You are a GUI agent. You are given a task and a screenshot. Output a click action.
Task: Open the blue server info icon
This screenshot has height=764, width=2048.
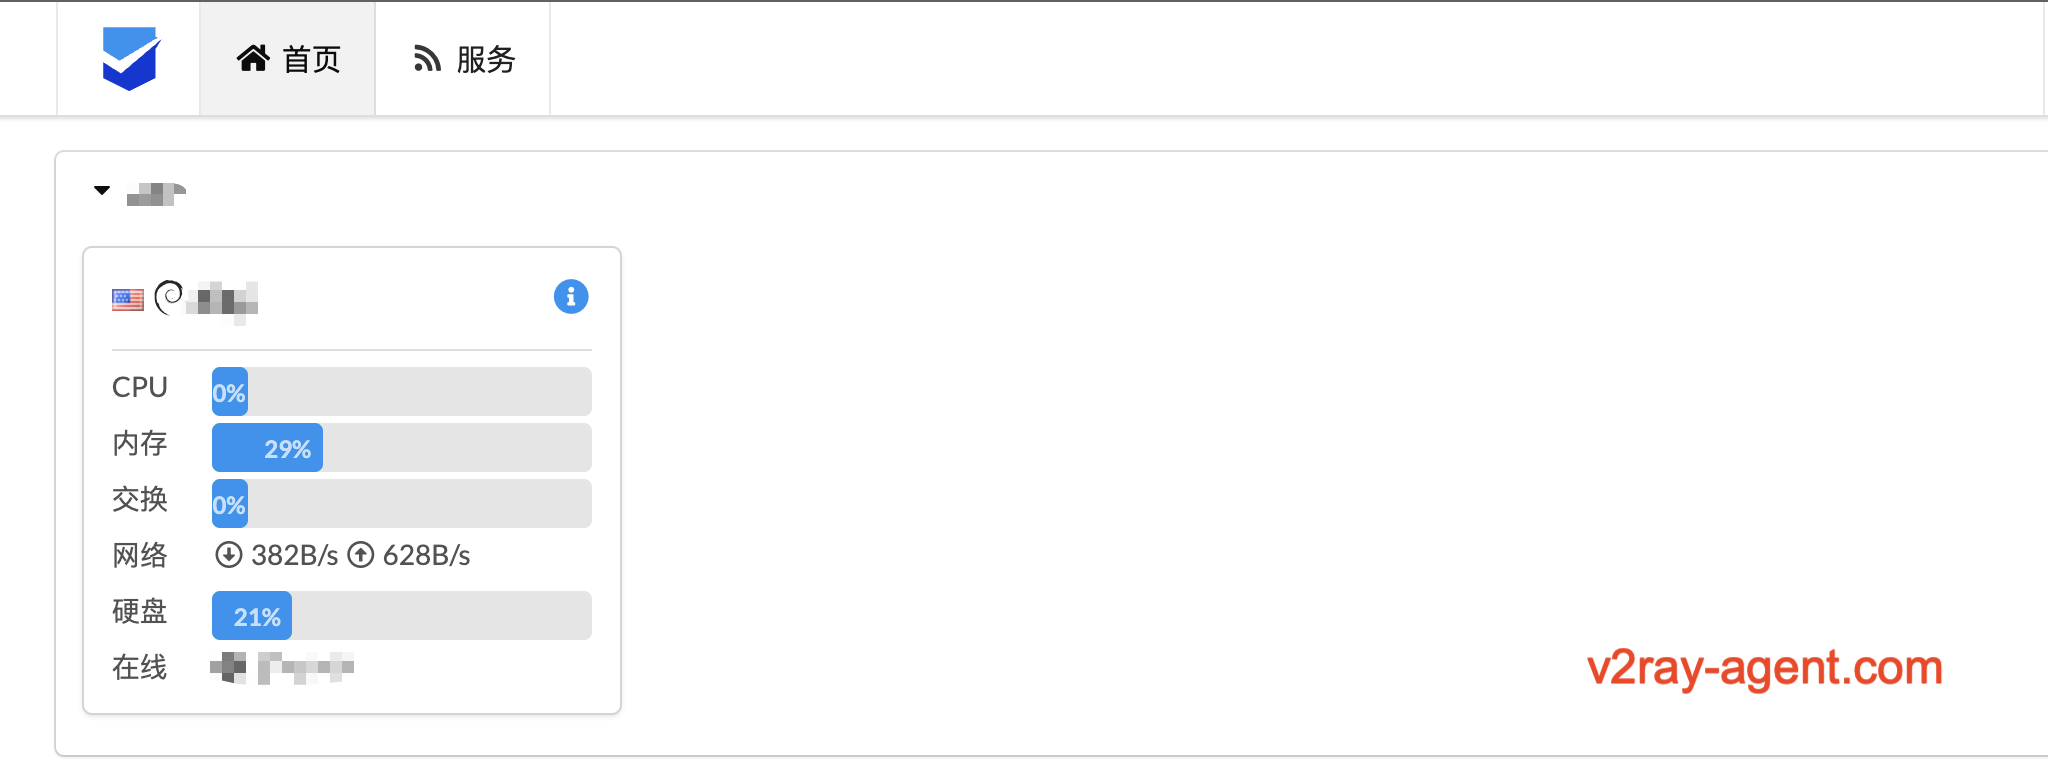click(x=571, y=296)
